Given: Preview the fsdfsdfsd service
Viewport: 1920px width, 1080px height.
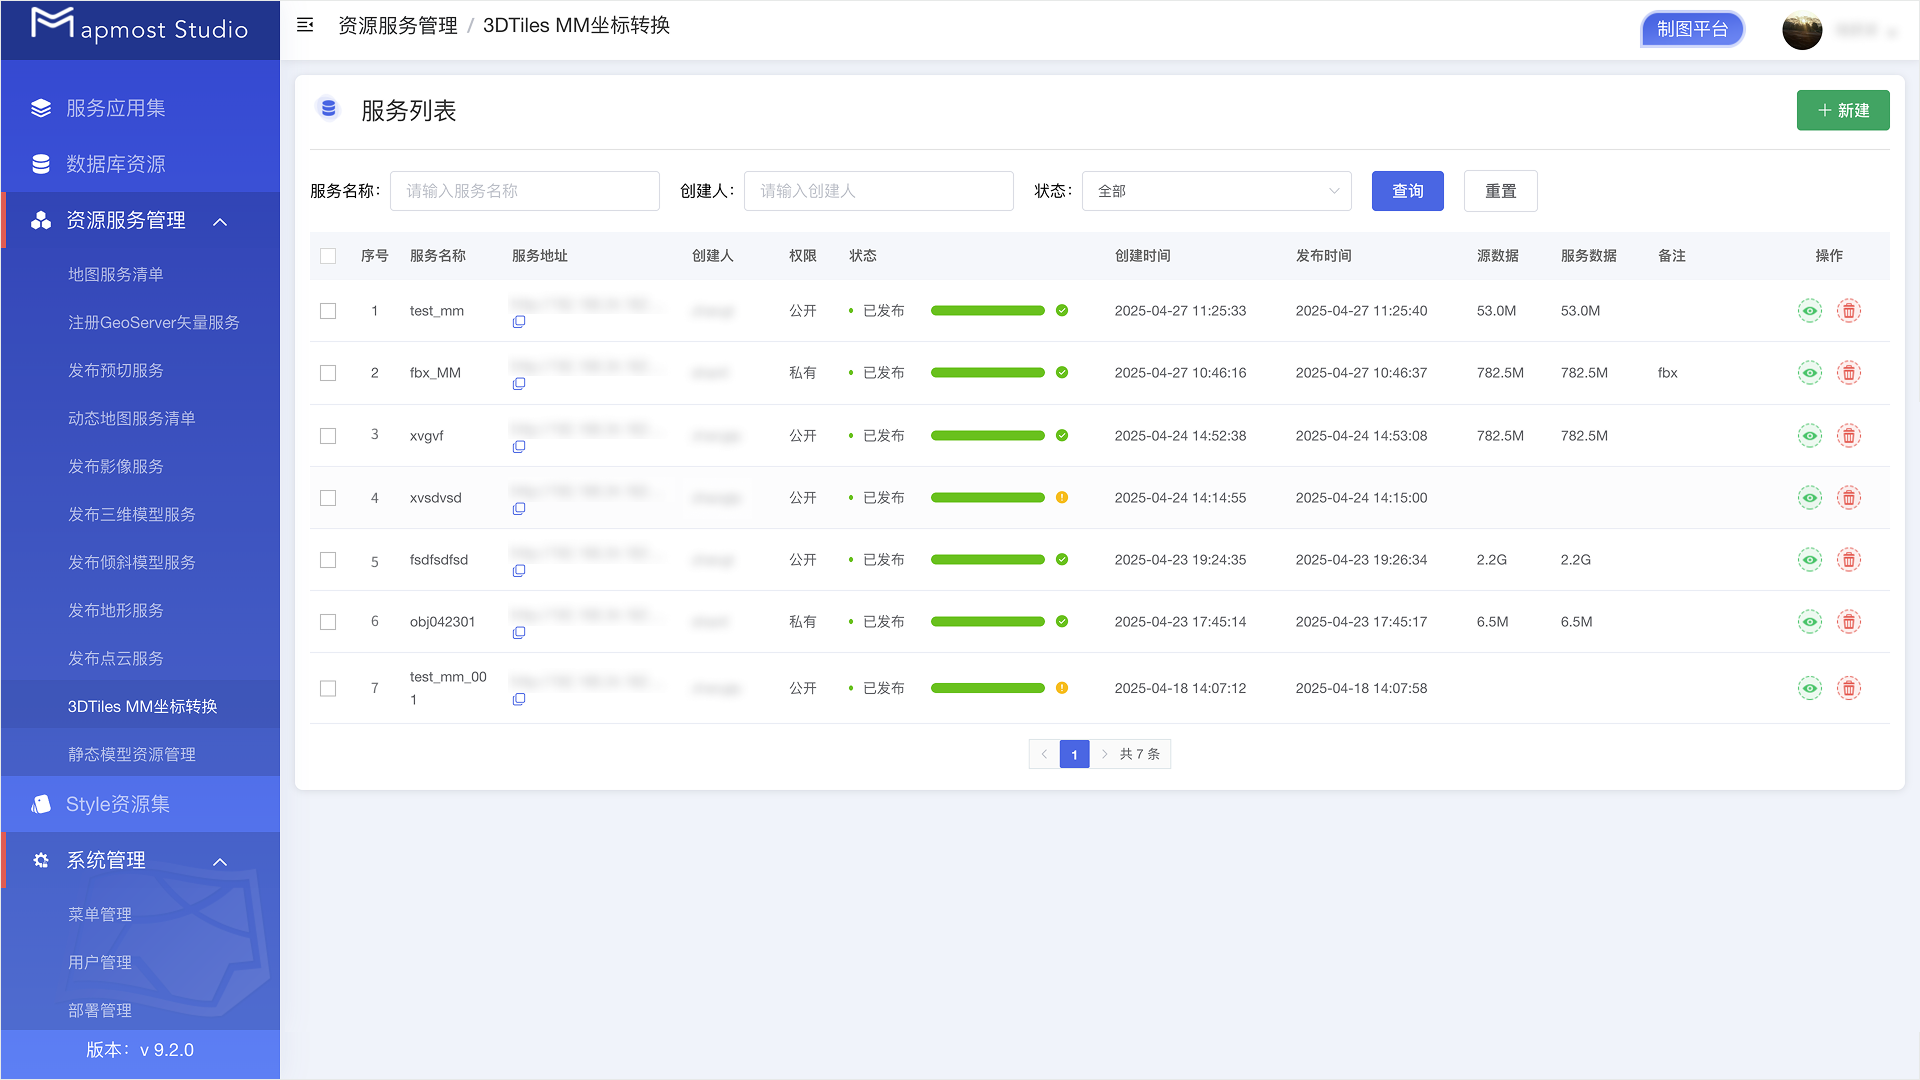Looking at the screenshot, I should [1809, 560].
